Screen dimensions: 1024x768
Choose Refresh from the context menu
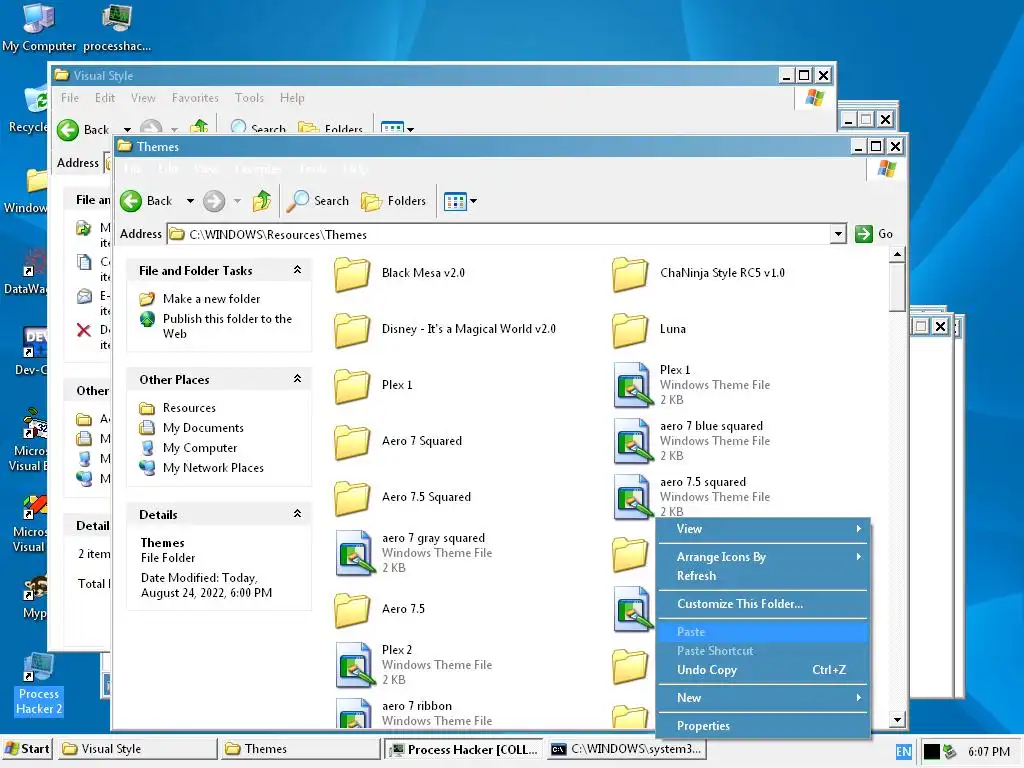click(763, 576)
